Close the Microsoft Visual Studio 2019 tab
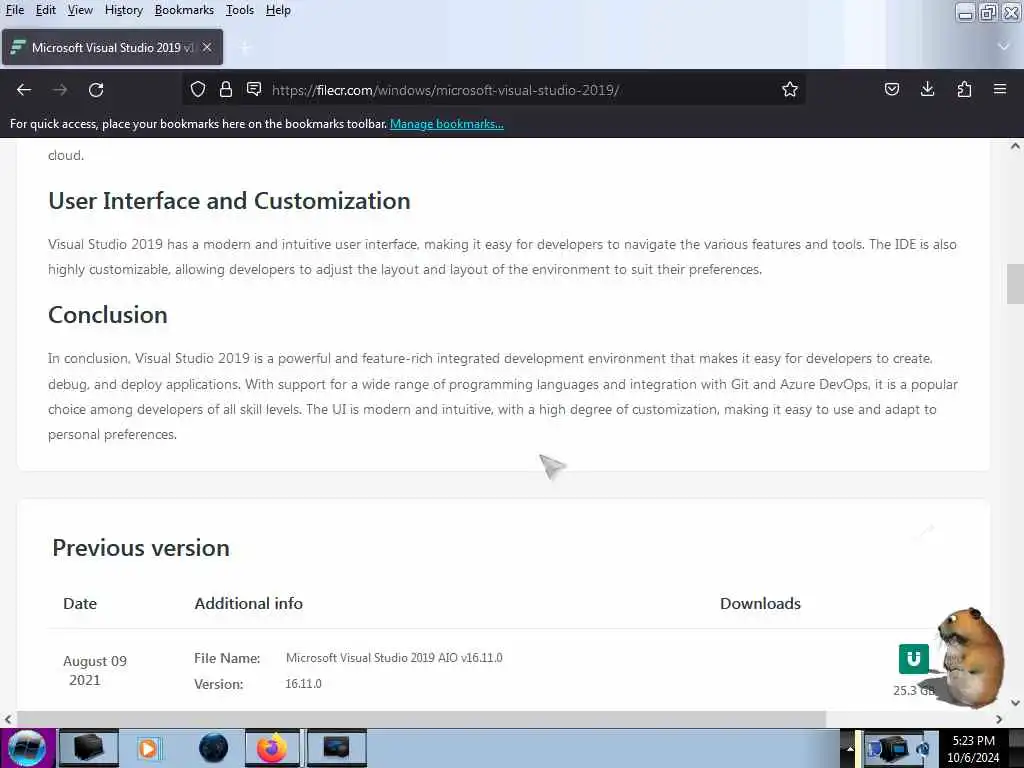The image size is (1024, 768). tap(207, 48)
